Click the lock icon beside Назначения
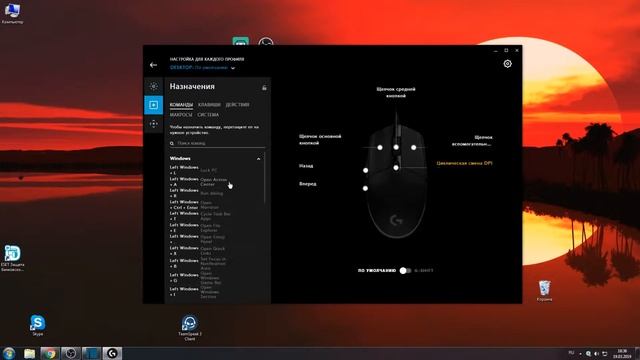Image resolution: width=640 pixels, height=360 pixels. pyautogui.click(x=264, y=87)
